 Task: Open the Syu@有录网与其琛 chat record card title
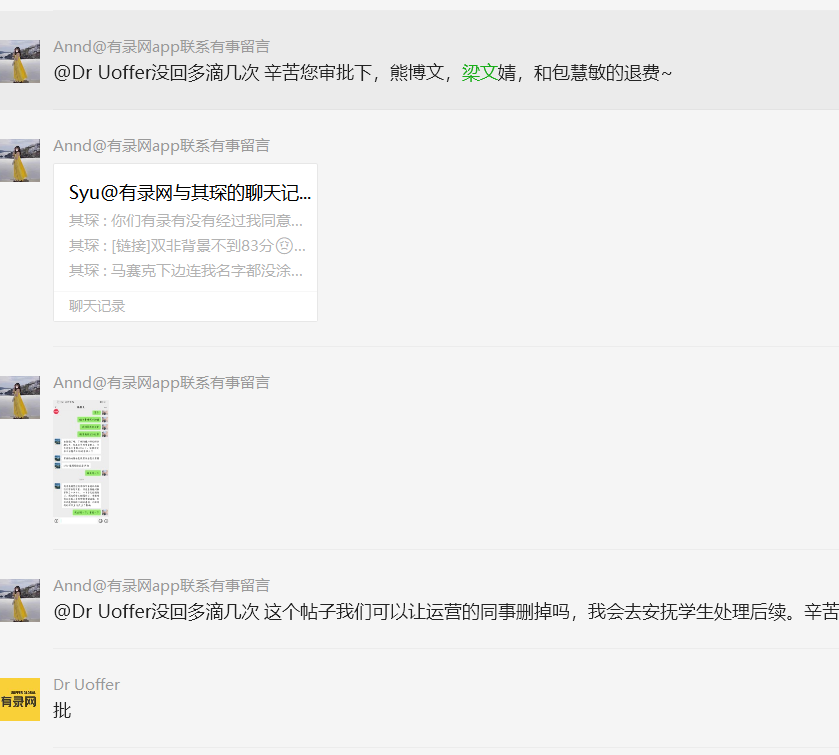click(189, 193)
